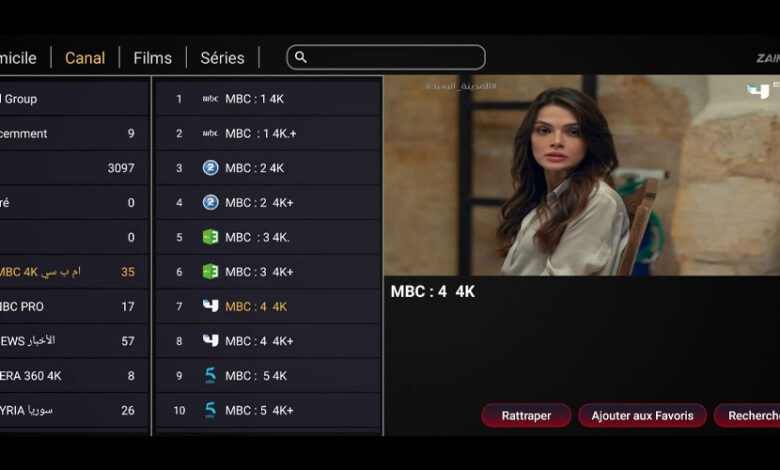Select channel 6 MBC 3 4K+
Screen dimensions: 780x470
pos(269,272)
